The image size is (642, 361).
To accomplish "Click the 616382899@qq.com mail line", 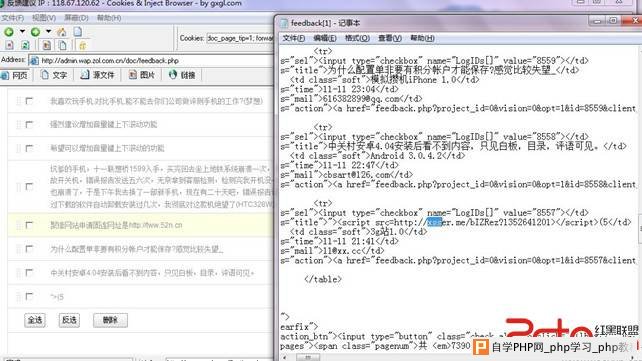I will coord(351,99).
